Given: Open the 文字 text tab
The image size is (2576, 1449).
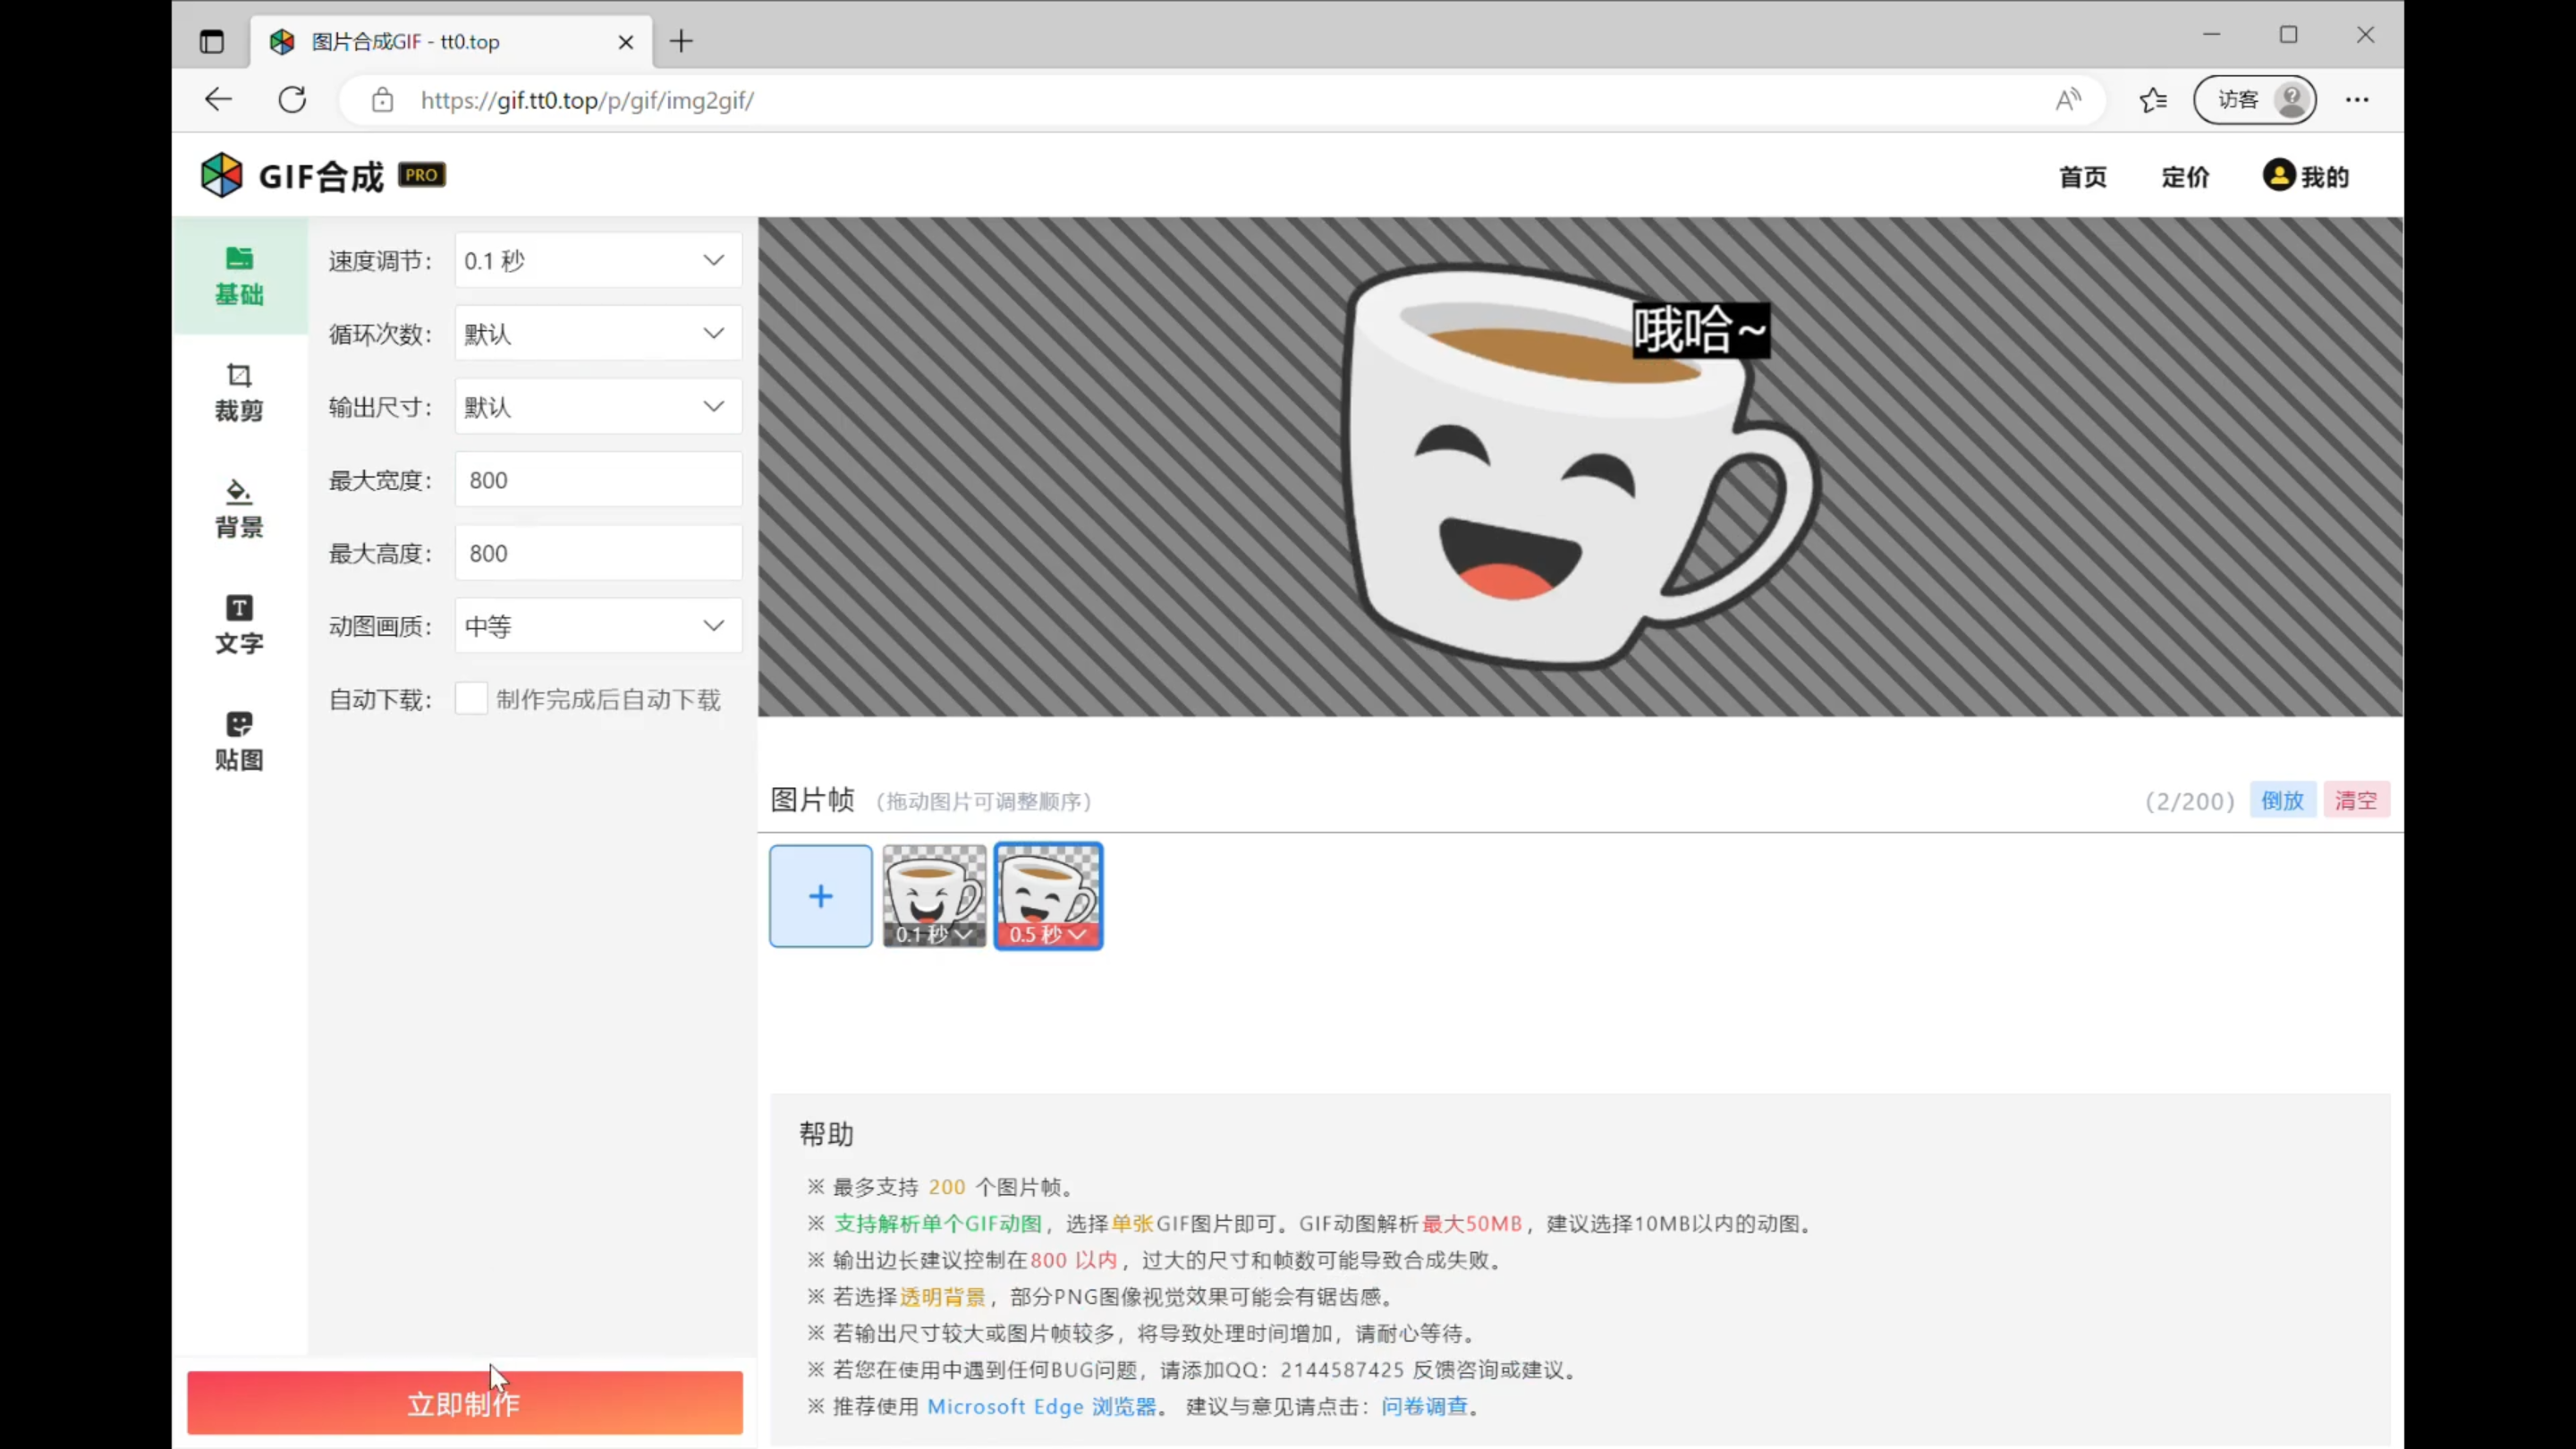Looking at the screenshot, I should pyautogui.click(x=239, y=624).
